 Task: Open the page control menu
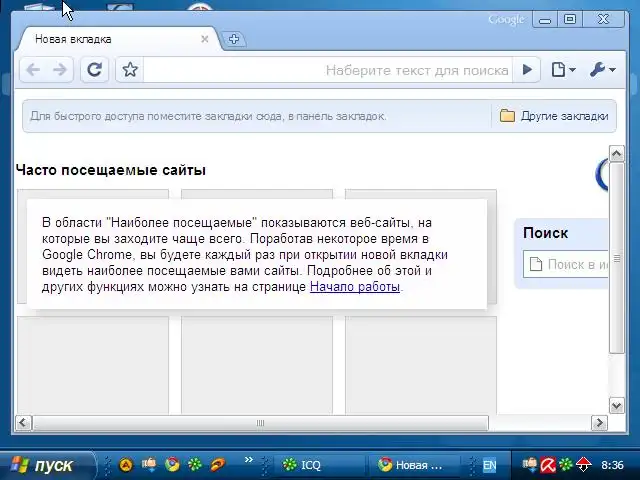[x=563, y=70]
